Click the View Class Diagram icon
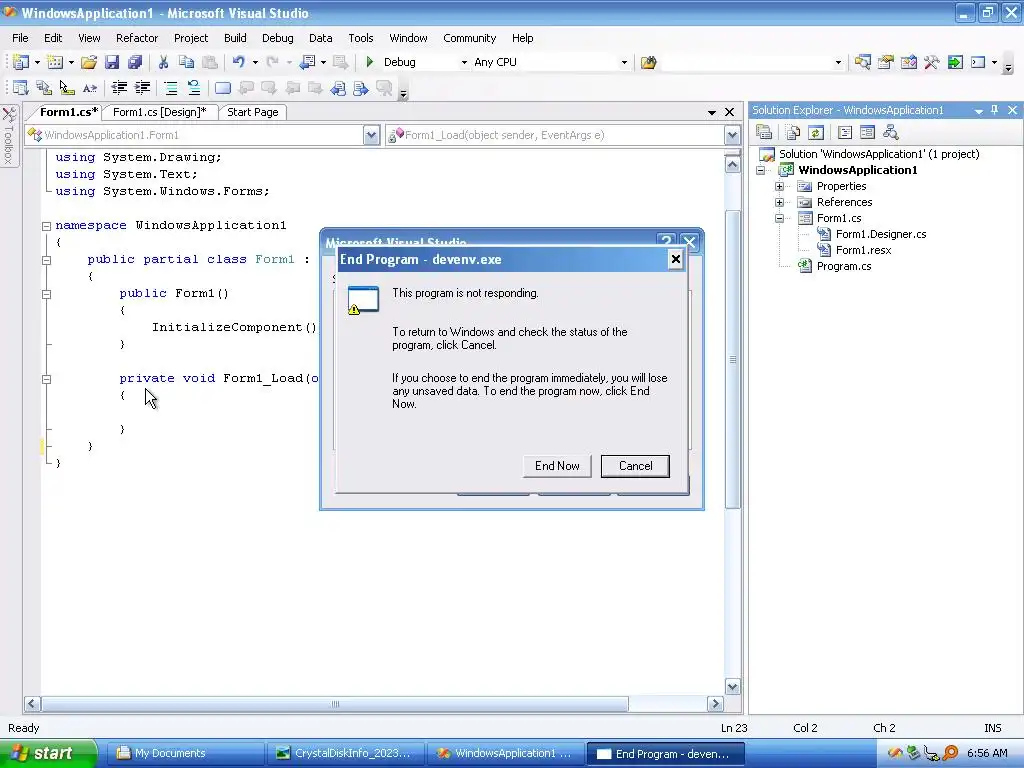Viewport: 1024px width, 768px height. (891, 133)
